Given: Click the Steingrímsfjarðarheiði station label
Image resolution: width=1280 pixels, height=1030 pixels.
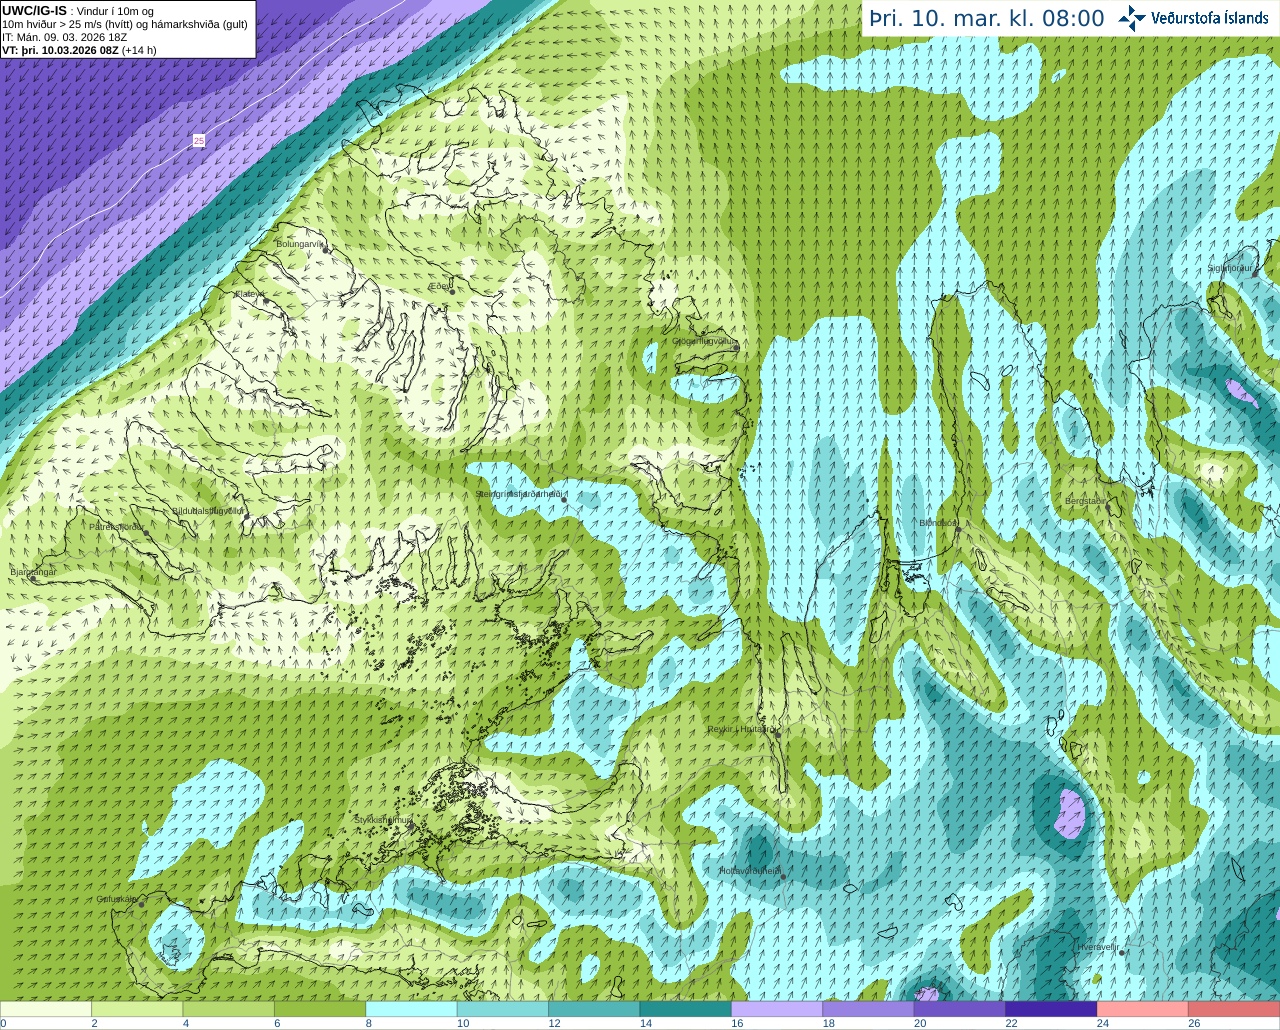Looking at the screenshot, I should coord(521,494).
